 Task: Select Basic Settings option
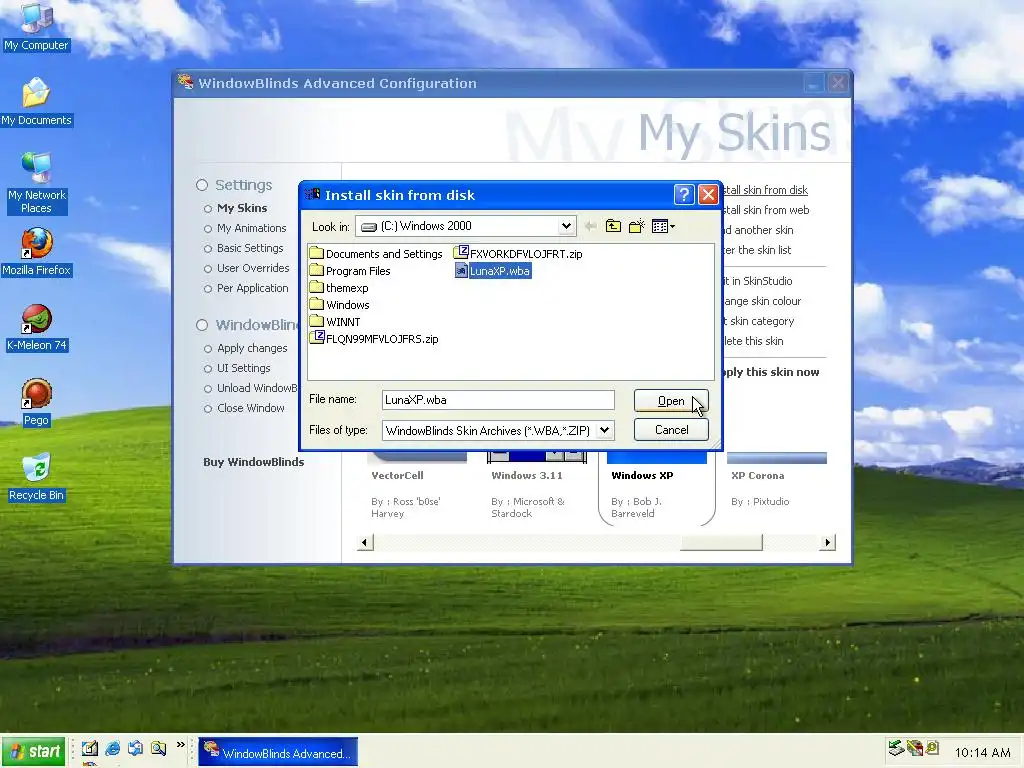[x=244, y=248]
